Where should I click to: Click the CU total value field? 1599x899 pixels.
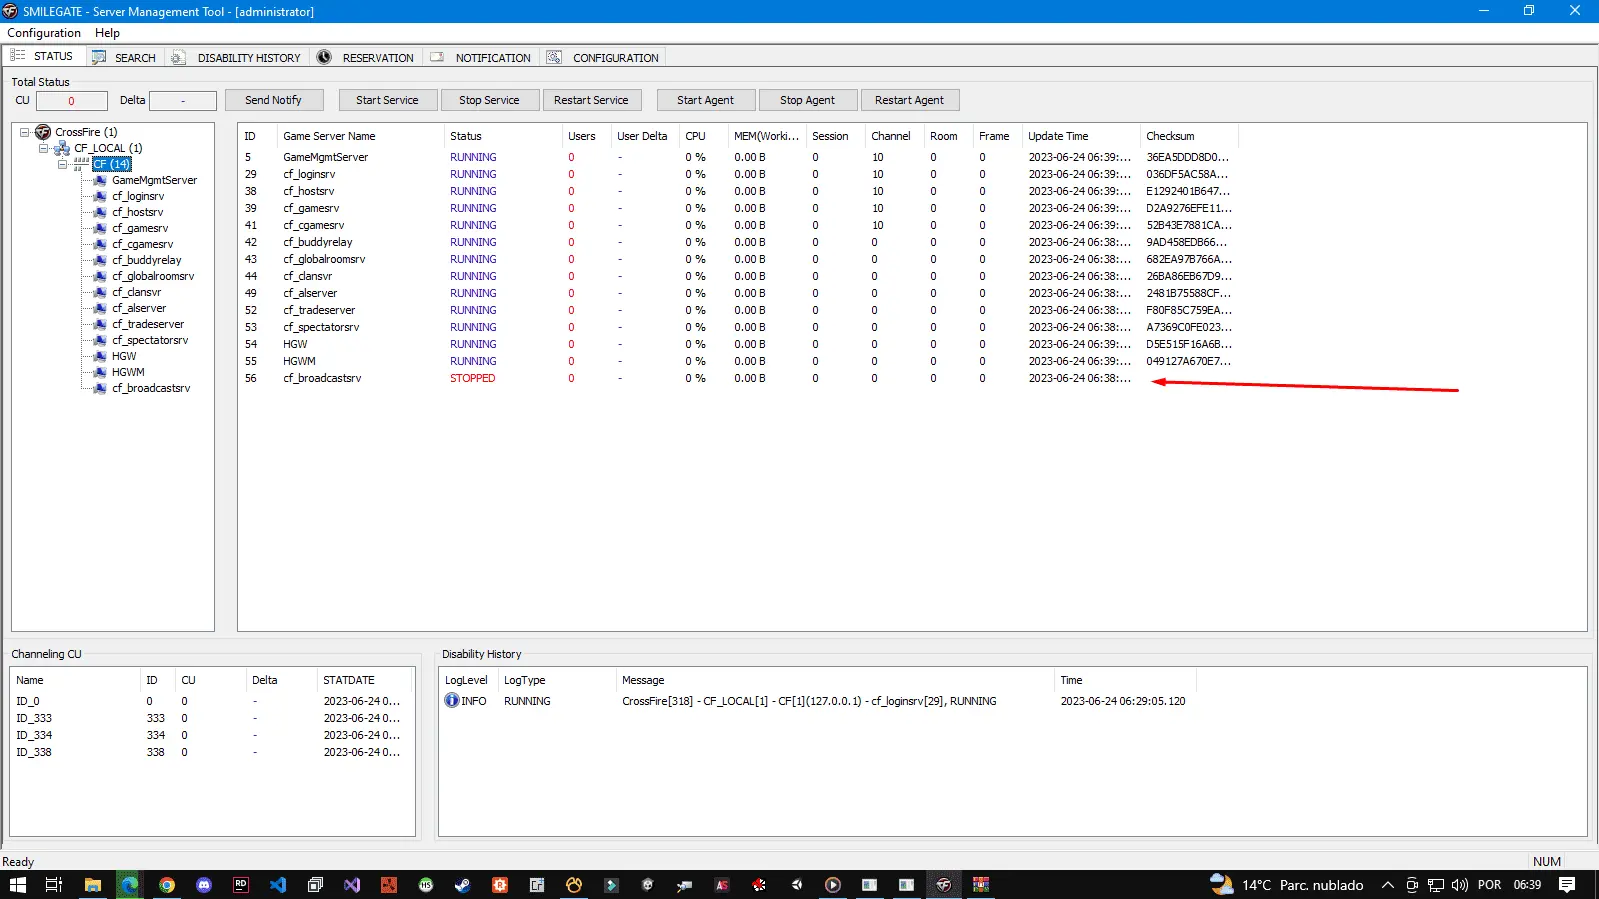pos(72,101)
